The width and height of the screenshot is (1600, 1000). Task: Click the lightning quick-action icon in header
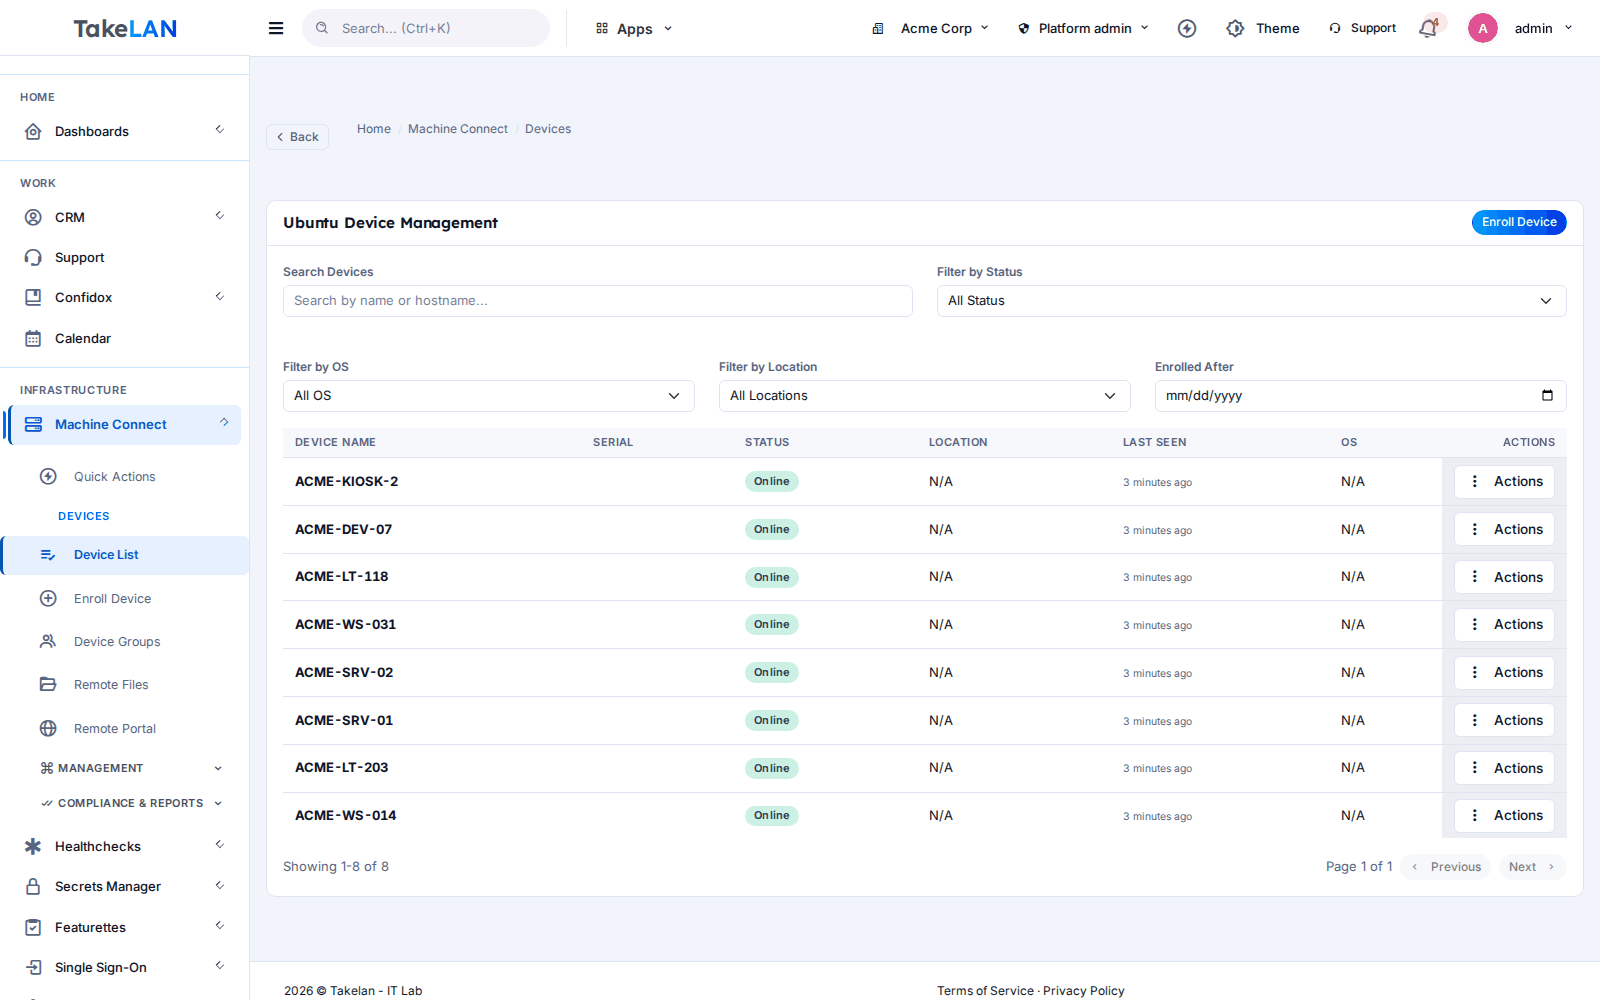(1187, 28)
